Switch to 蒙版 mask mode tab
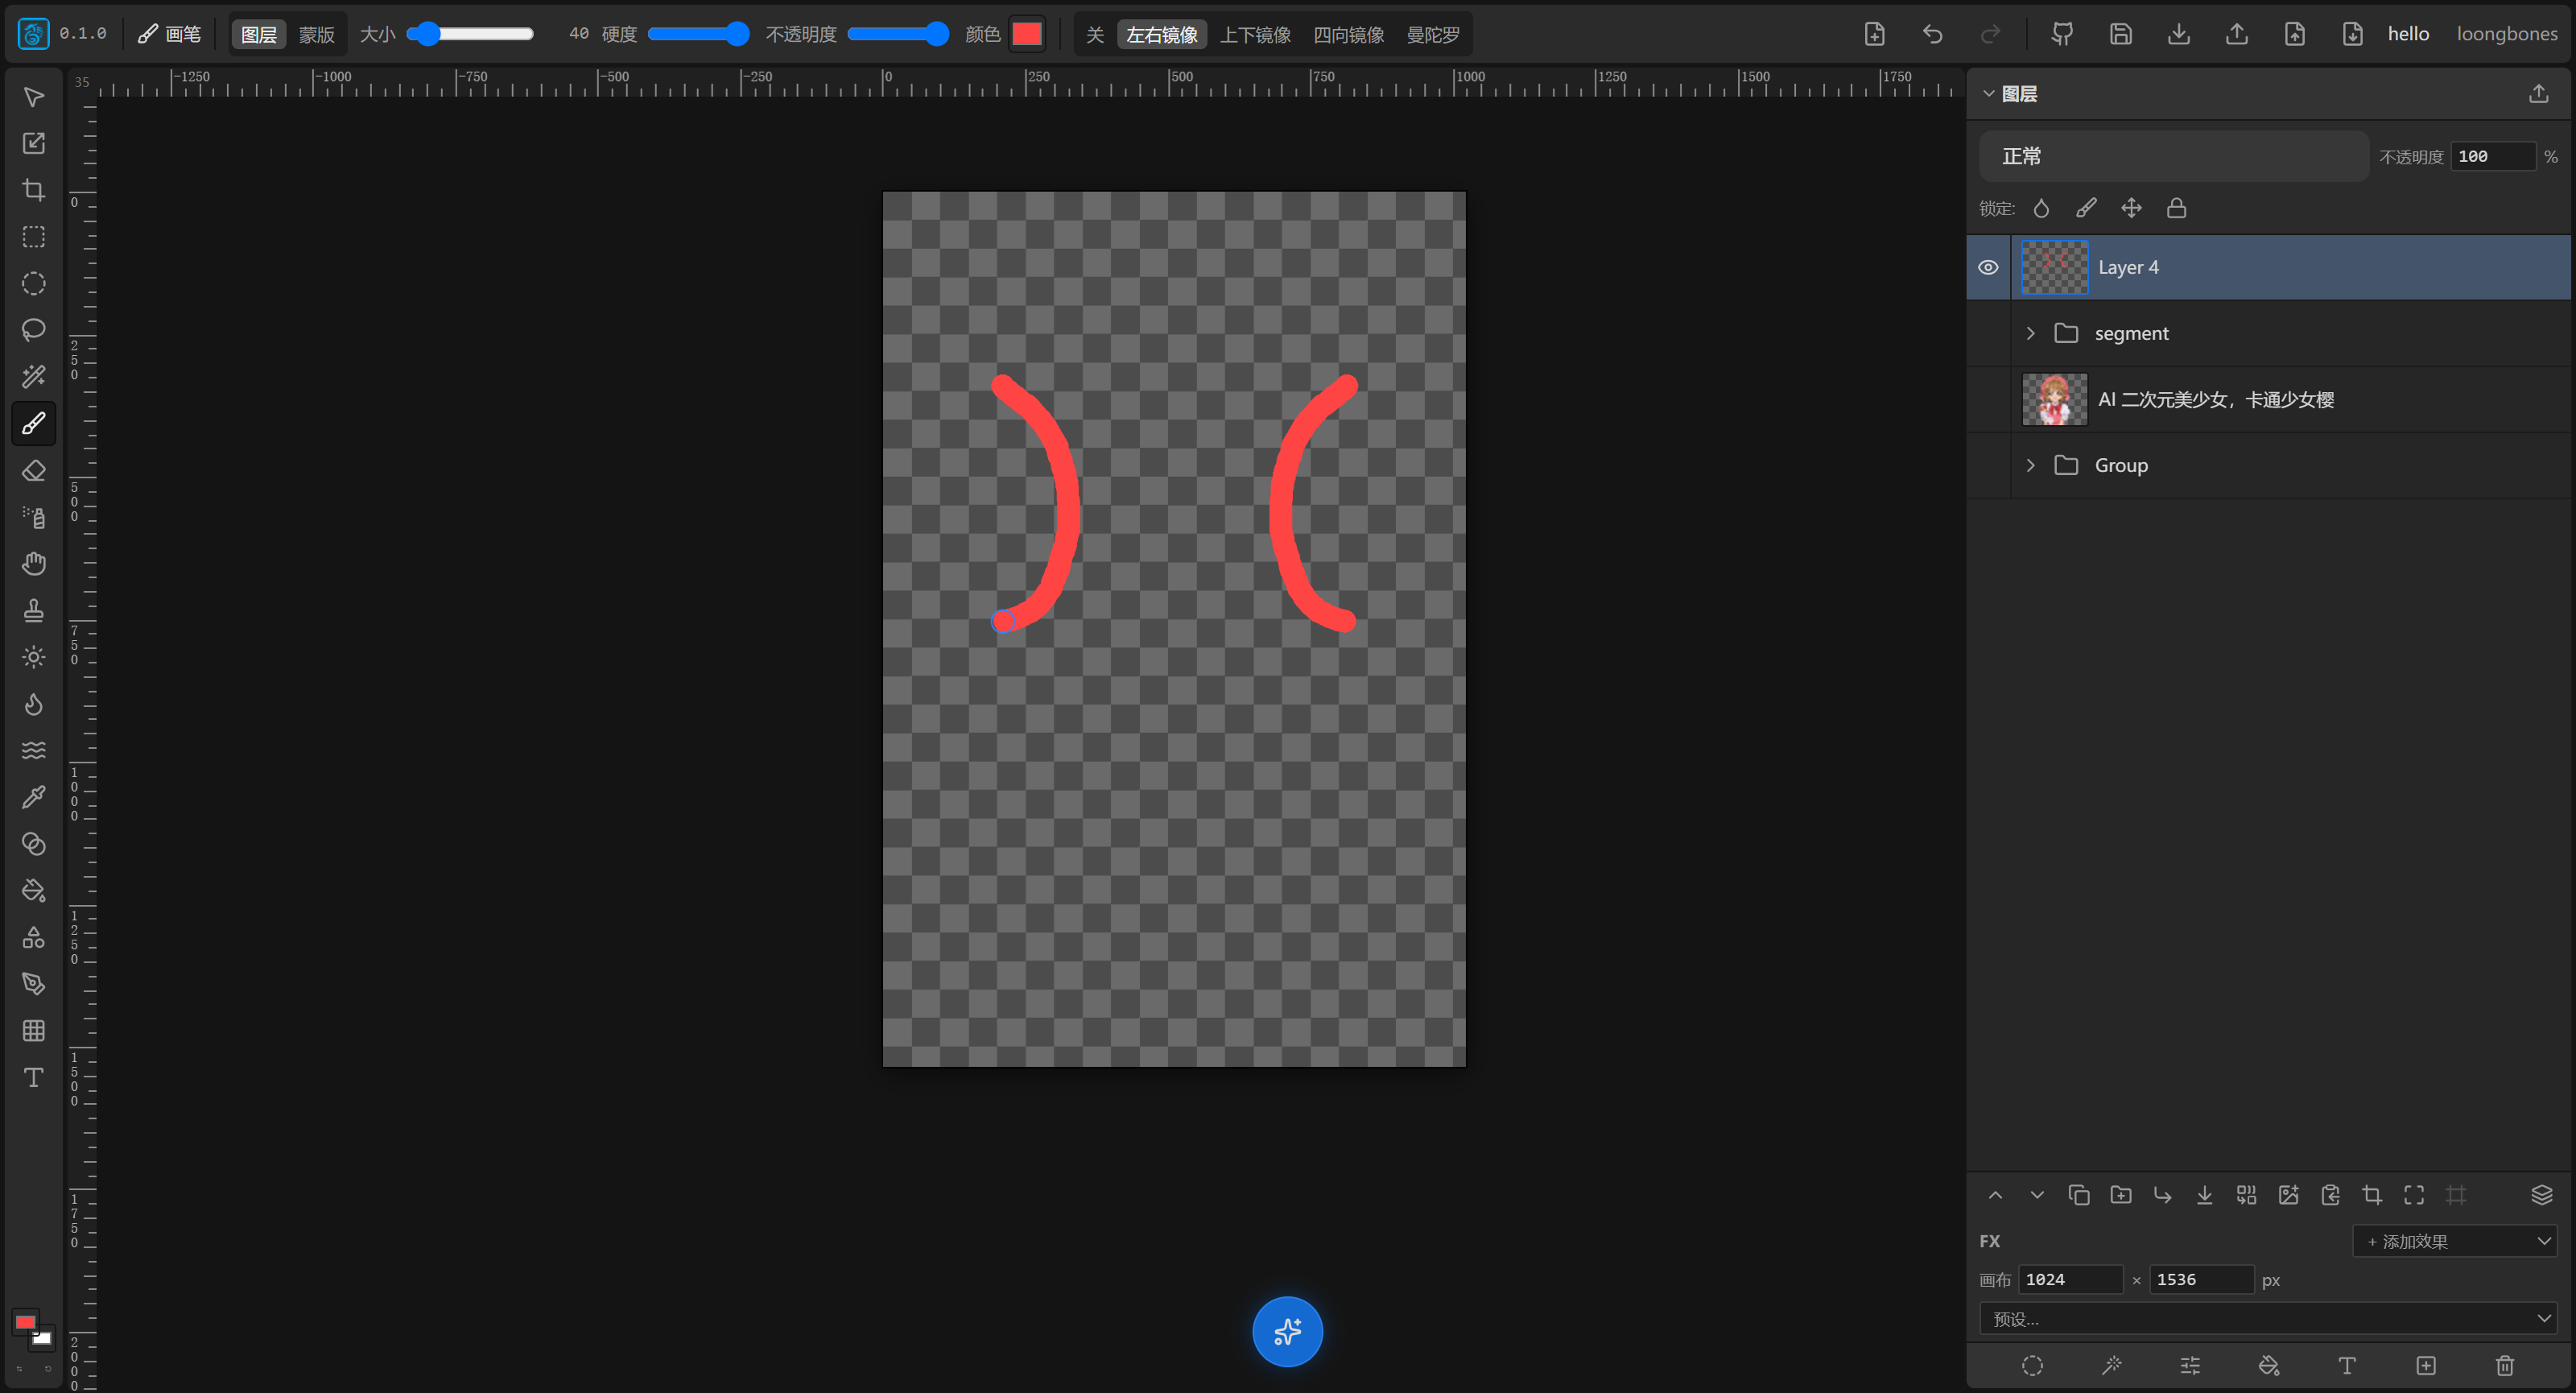The width and height of the screenshot is (2576, 1393). click(317, 34)
